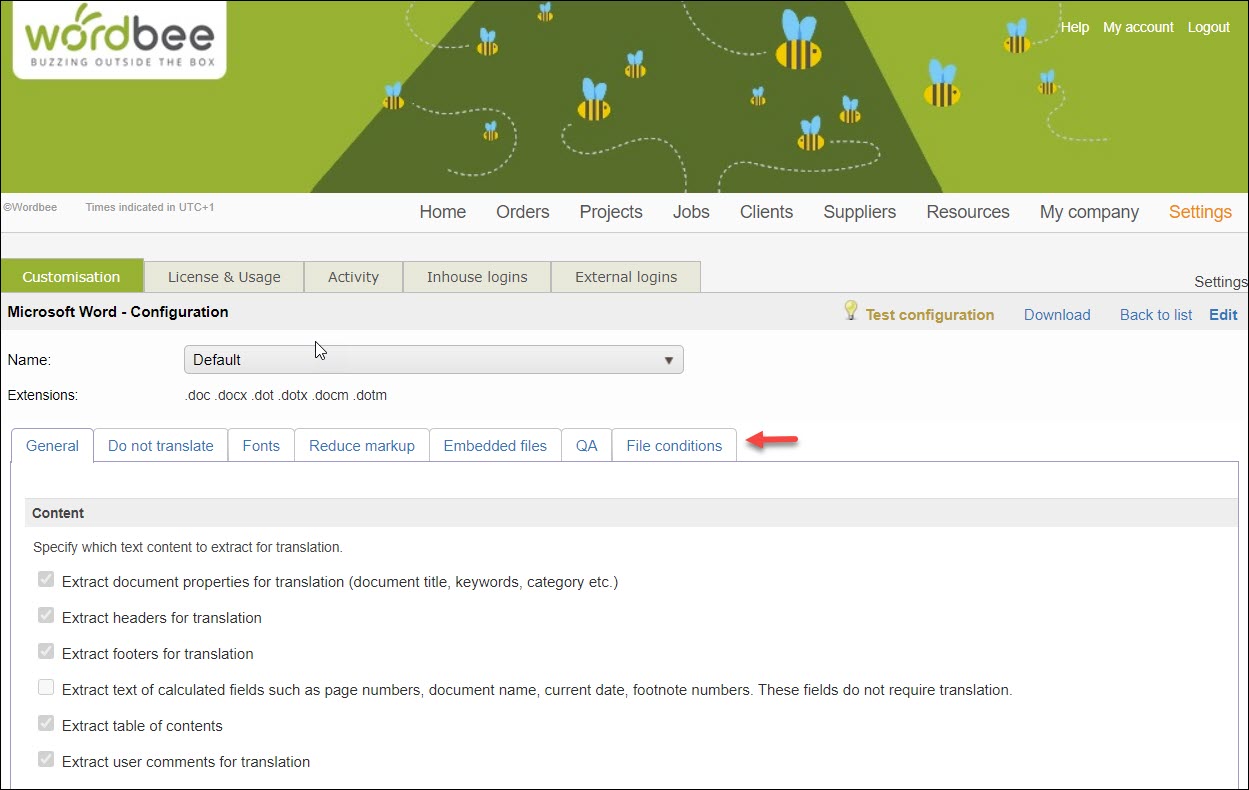Click the lightbulb icon beside Test configuration

(851, 311)
